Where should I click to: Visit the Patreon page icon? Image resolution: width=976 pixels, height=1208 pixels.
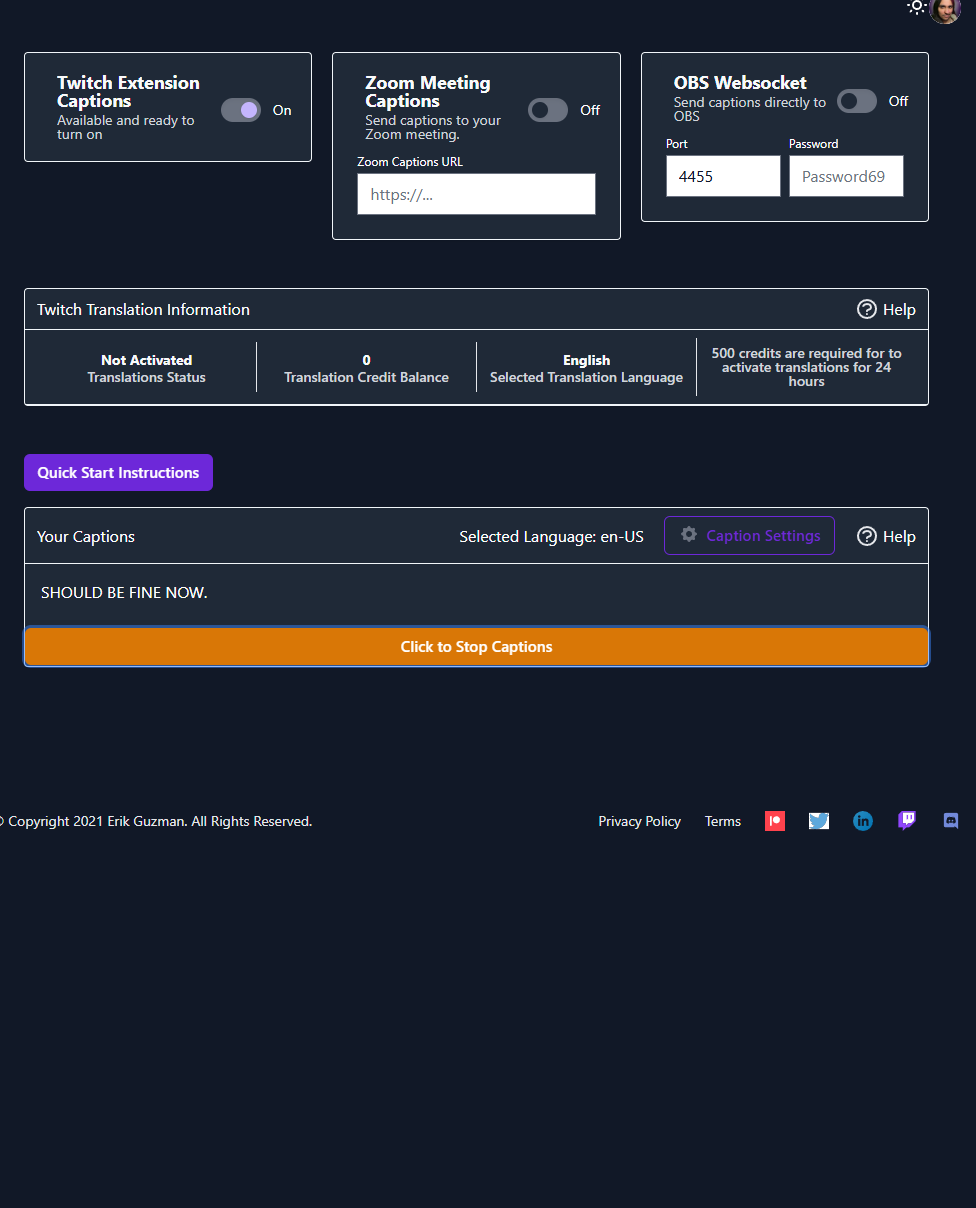(x=775, y=821)
